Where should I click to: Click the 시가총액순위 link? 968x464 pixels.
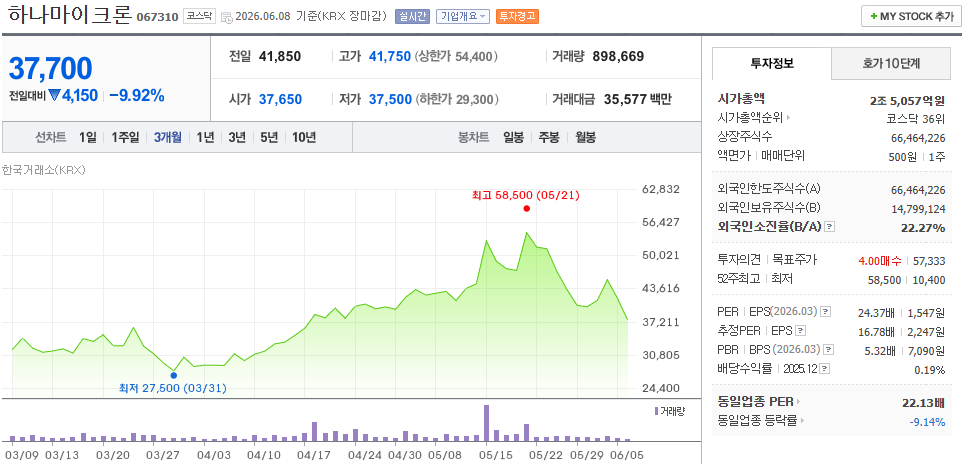tap(750, 117)
